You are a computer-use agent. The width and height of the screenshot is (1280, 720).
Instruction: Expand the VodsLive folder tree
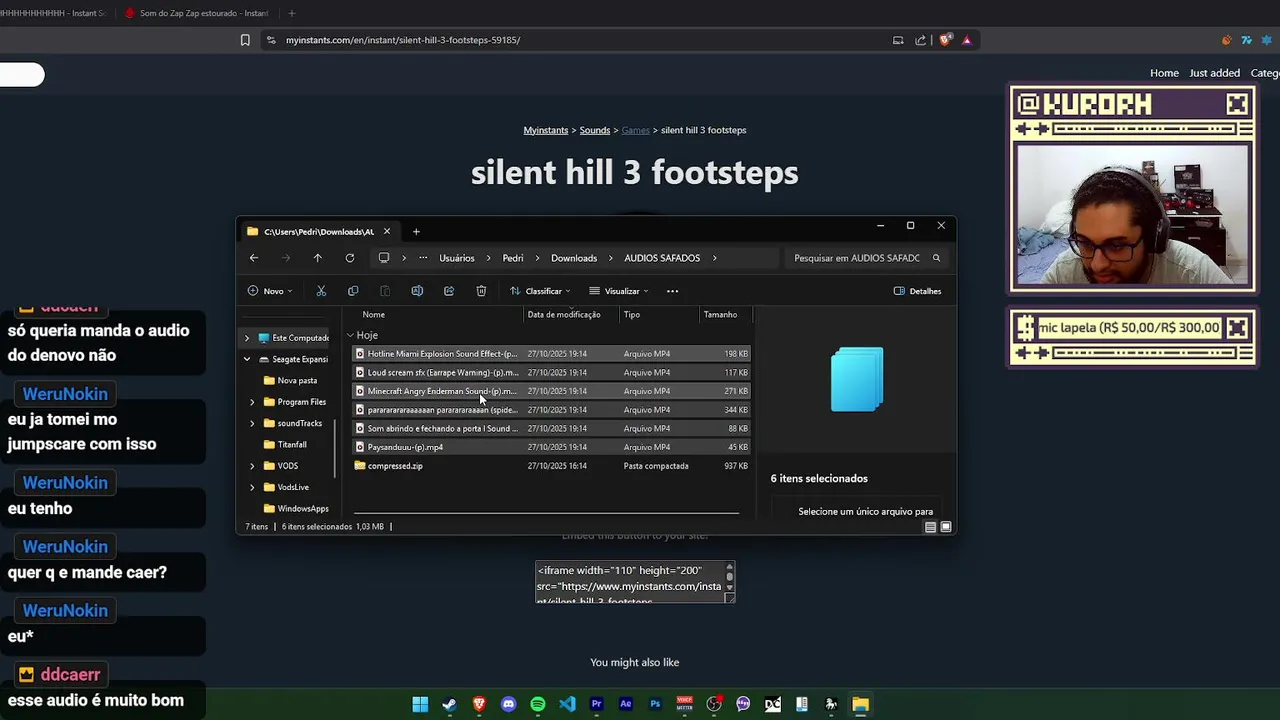252,487
